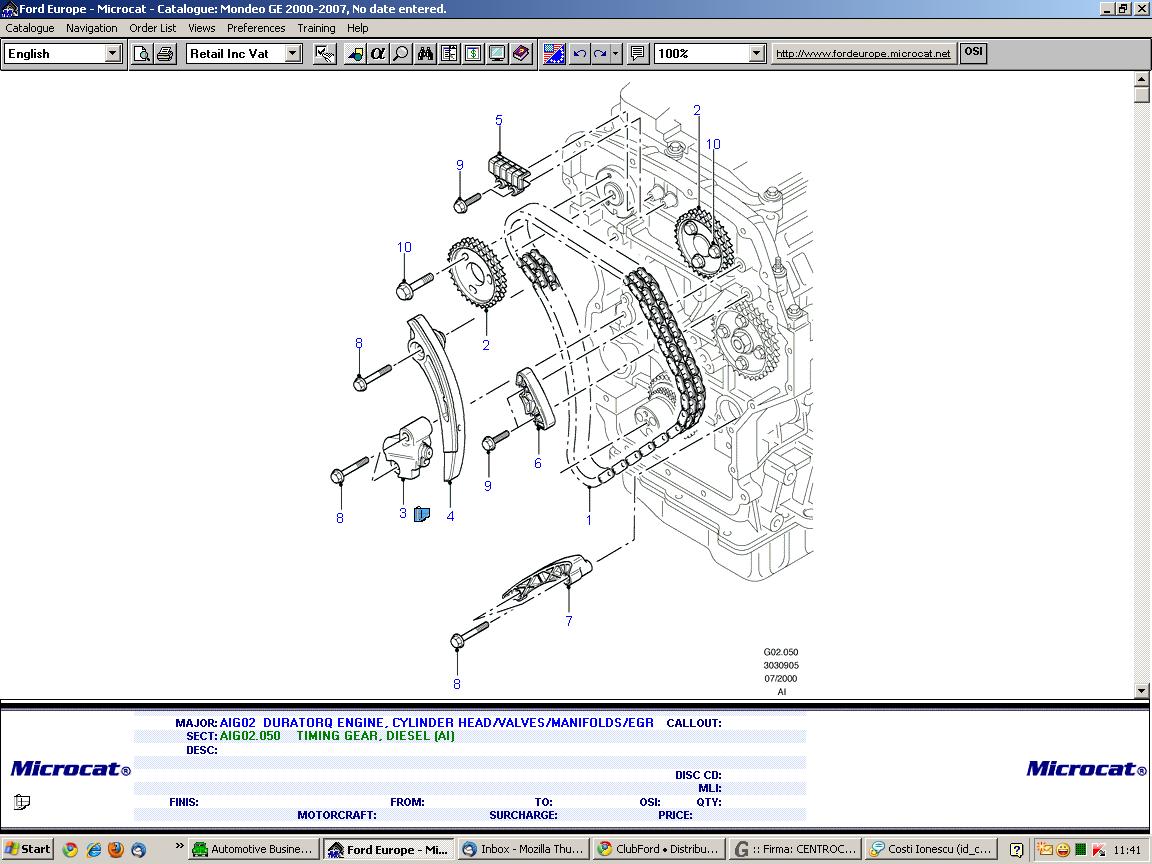Click the undo arrow icon
Screen dimensions: 1152x864
click(x=579, y=54)
